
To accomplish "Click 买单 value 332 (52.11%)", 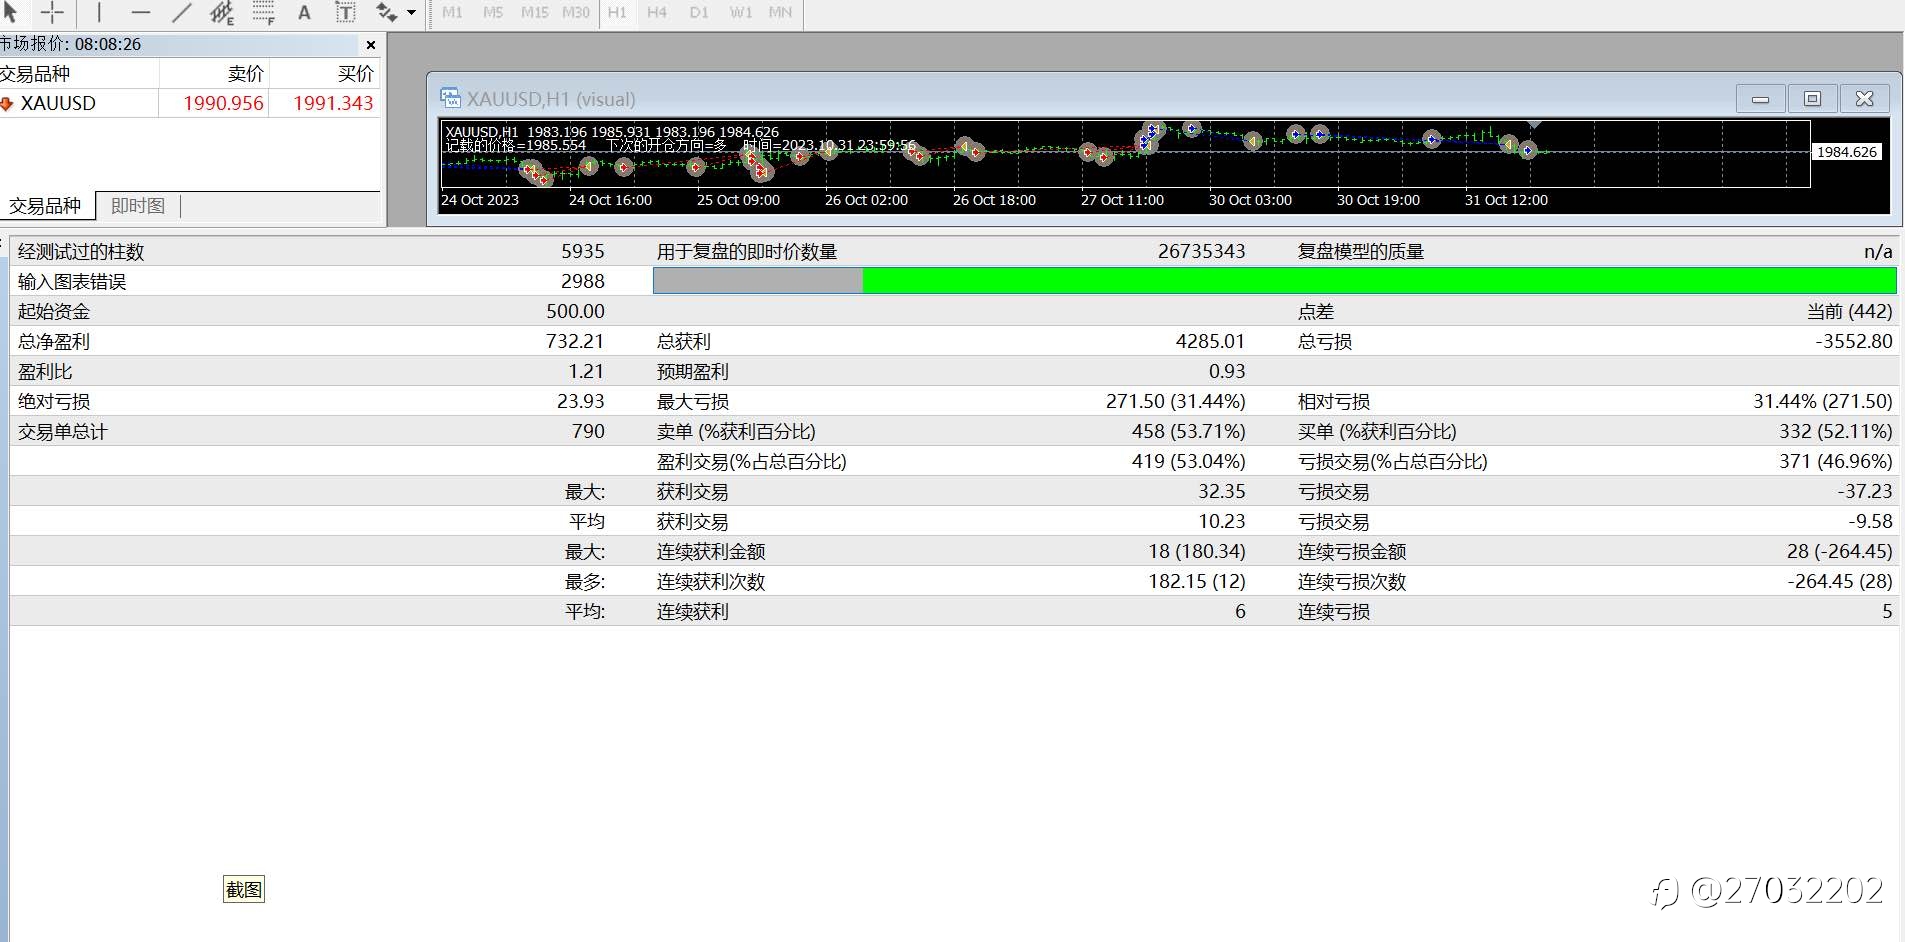I will pos(1836,431).
